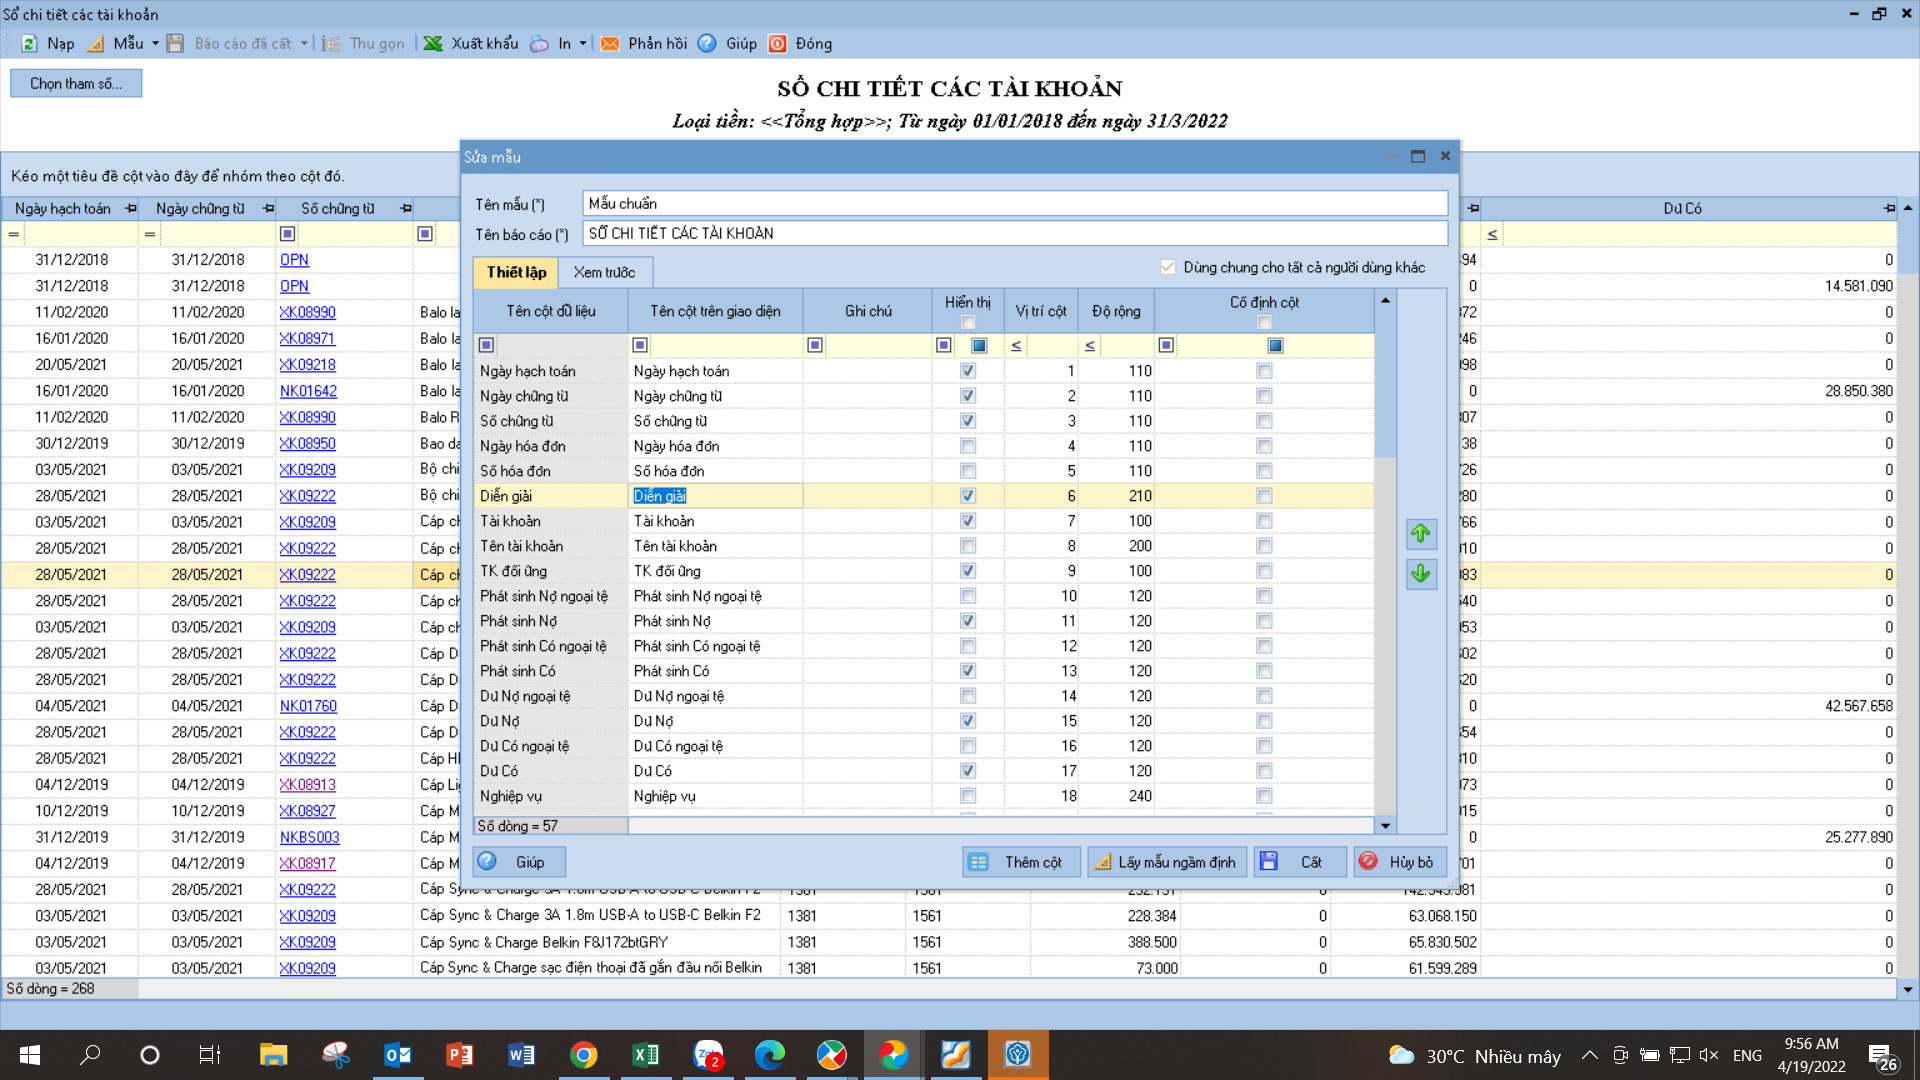Click the Giúp help icon in toolbar

[x=707, y=44]
